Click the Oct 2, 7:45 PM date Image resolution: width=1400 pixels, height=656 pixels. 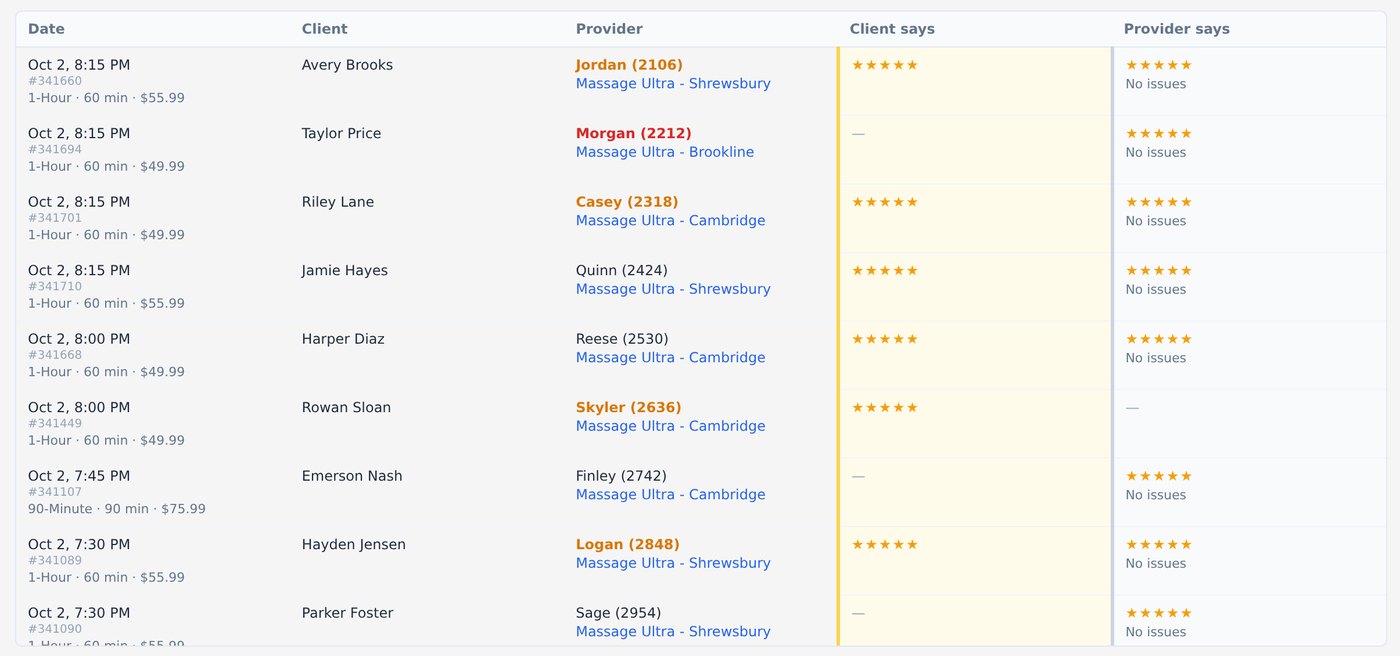point(79,476)
